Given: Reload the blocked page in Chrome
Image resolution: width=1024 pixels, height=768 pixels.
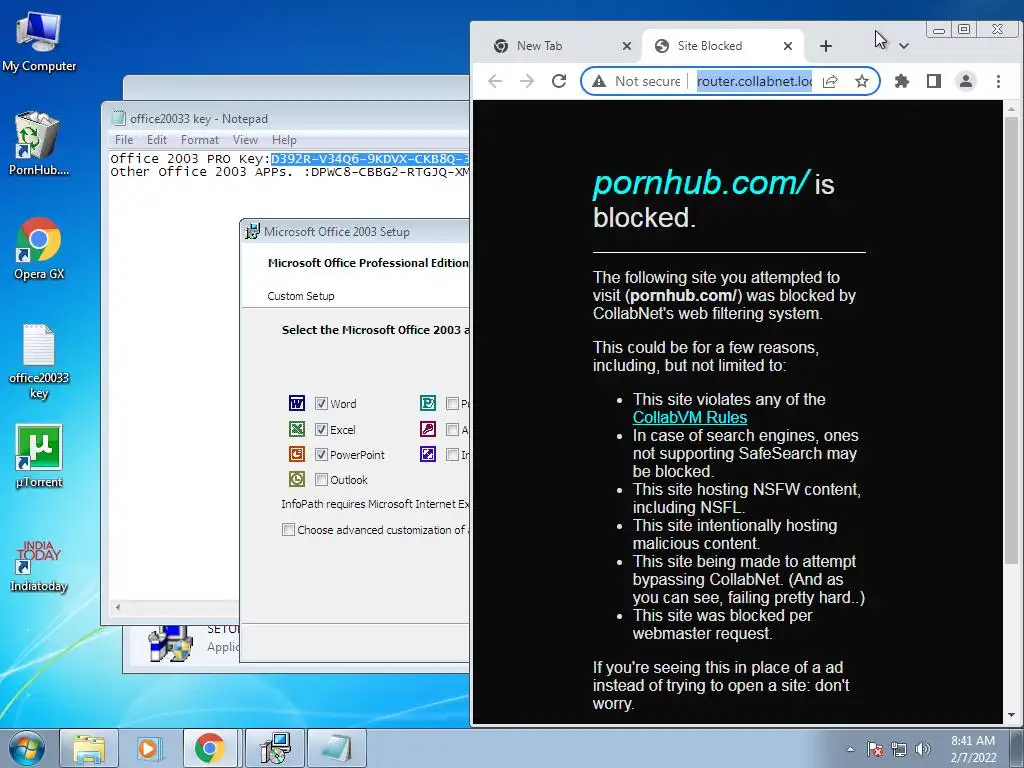Looking at the screenshot, I should 558,81.
